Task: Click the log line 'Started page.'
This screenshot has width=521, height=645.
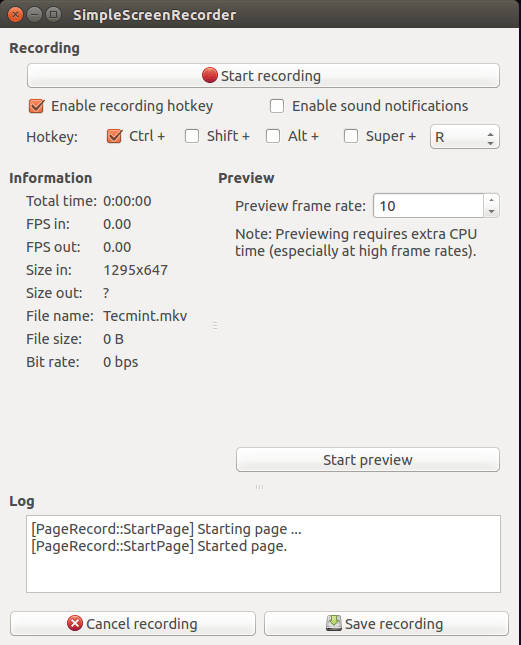Action: point(159,546)
